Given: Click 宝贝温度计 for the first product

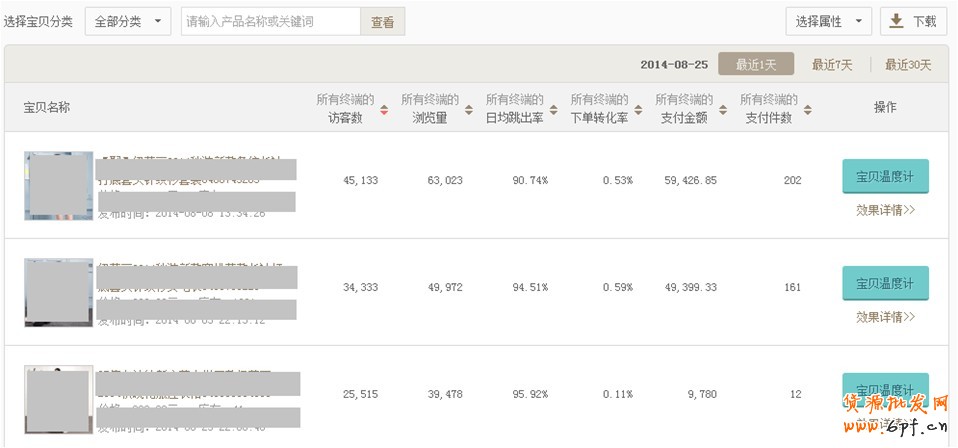Looking at the screenshot, I should (x=885, y=177).
